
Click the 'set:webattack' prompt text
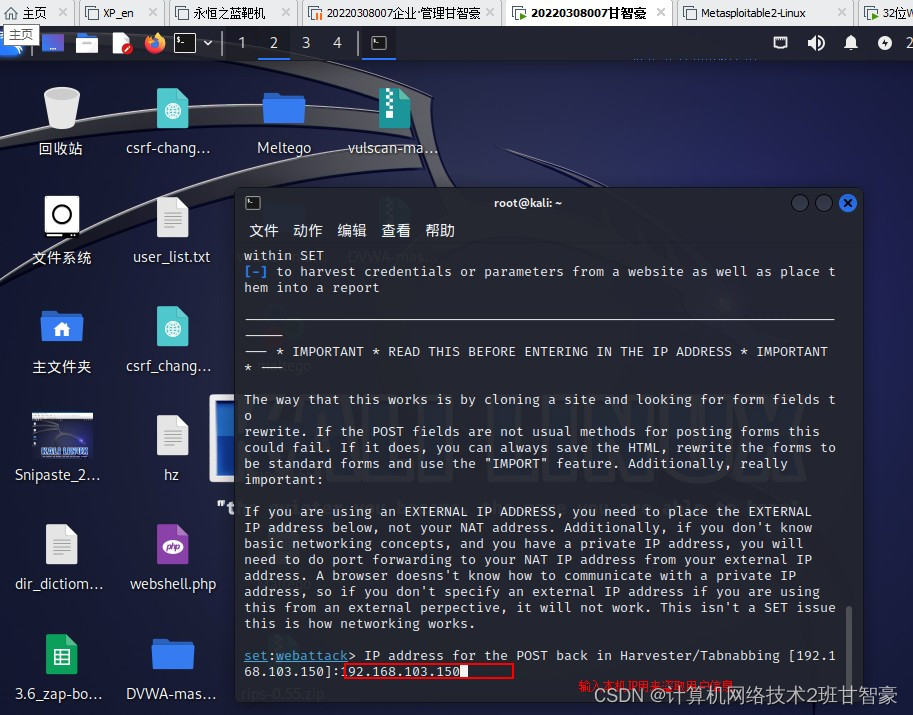[296, 656]
